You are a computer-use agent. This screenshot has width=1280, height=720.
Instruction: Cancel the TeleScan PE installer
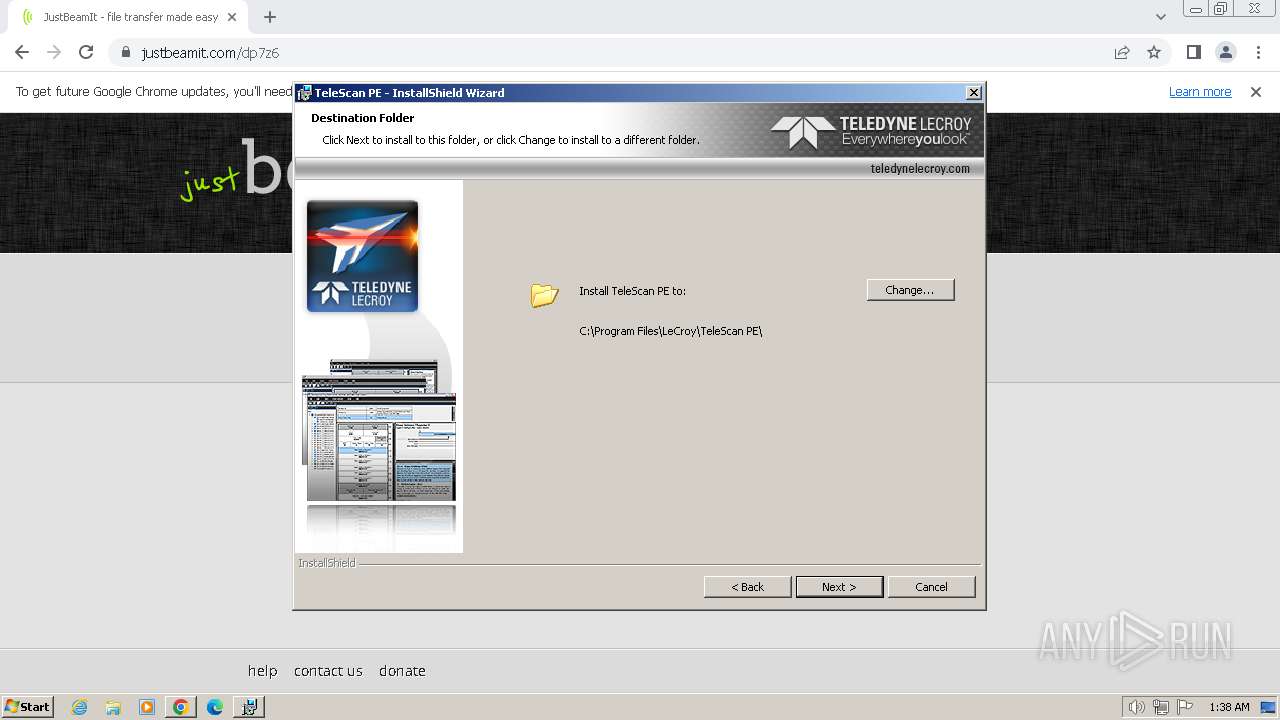coord(931,587)
